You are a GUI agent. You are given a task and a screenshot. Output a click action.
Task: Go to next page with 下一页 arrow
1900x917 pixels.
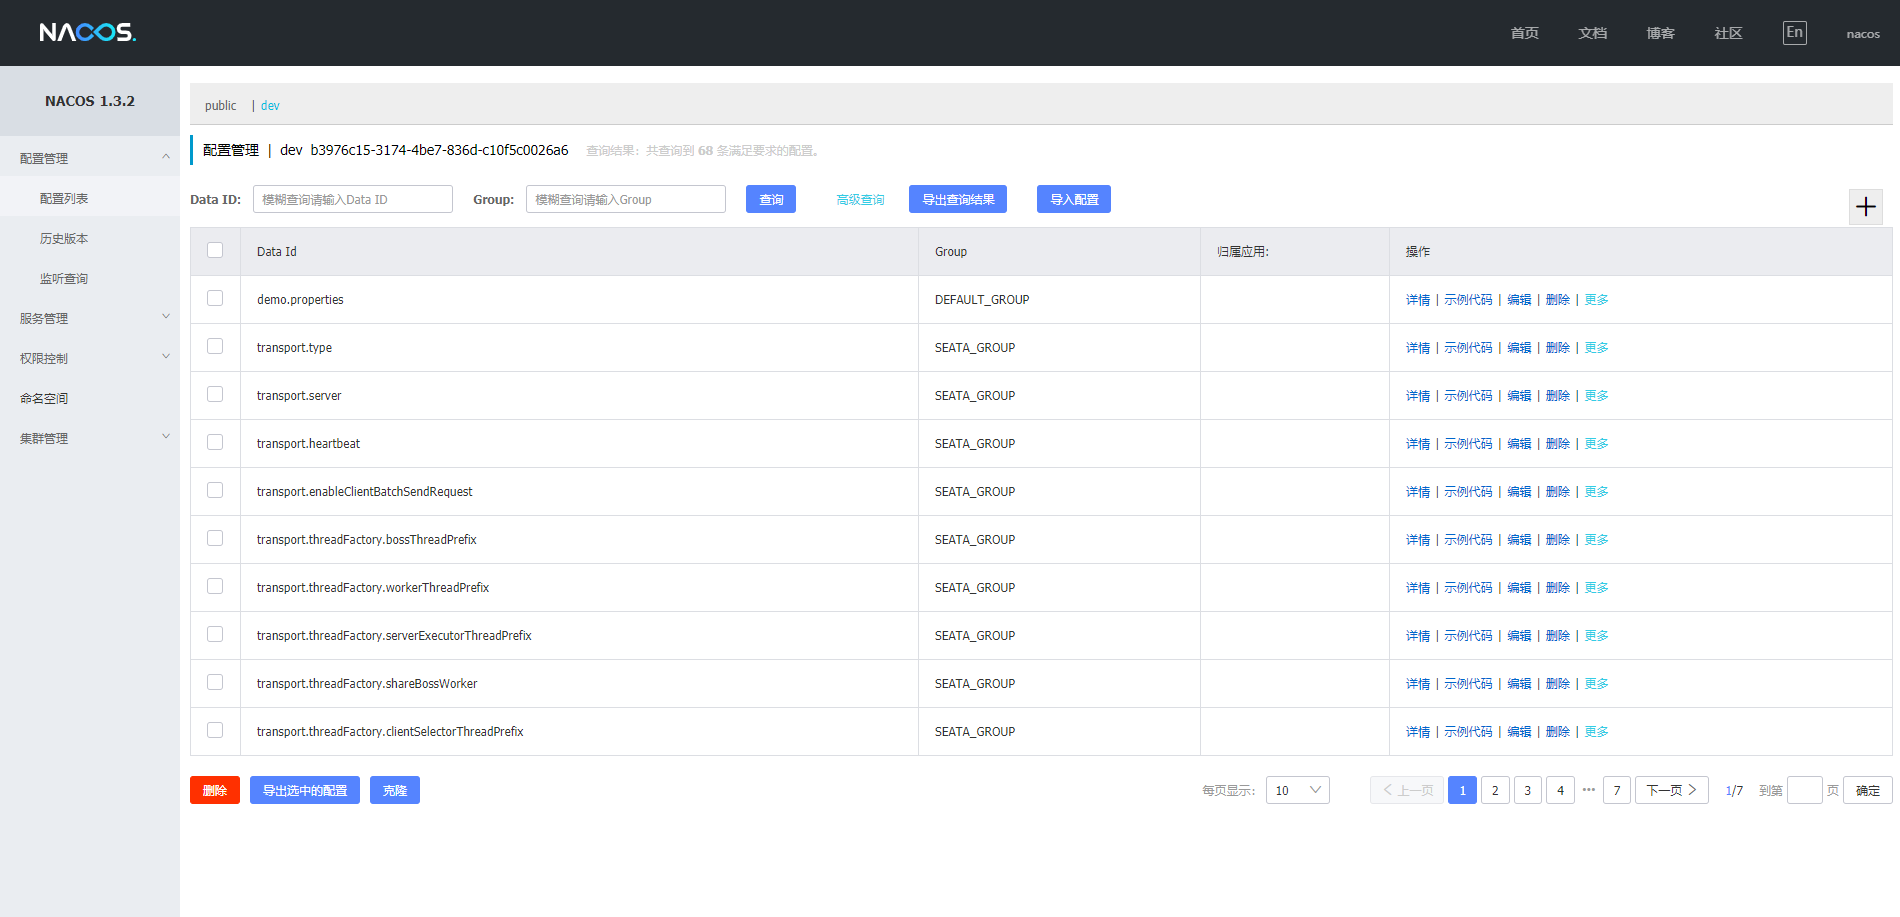pyautogui.click(x=1671, y=790)
